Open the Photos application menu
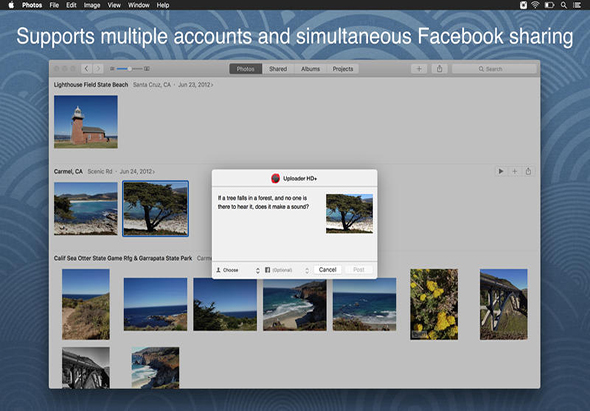 pos(32,5)
